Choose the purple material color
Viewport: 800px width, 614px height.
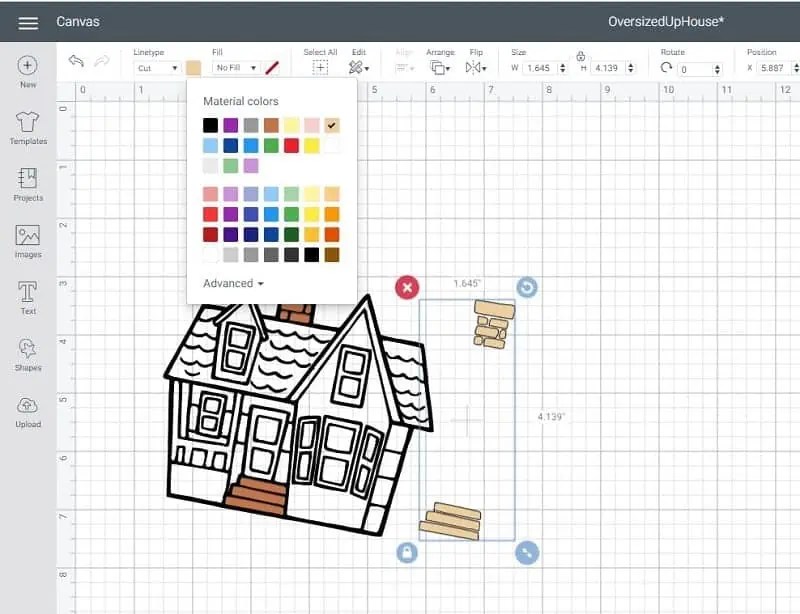pyautogui.click(x=231, y=125)
